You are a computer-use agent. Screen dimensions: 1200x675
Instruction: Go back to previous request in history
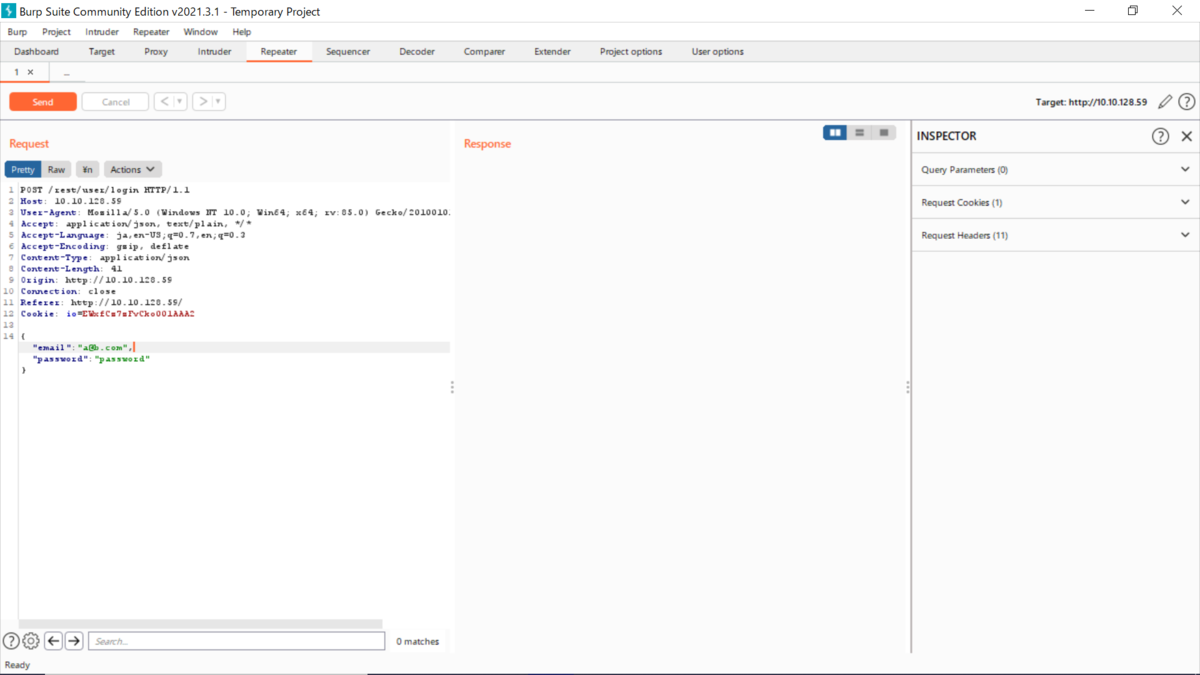coord(163,101)
